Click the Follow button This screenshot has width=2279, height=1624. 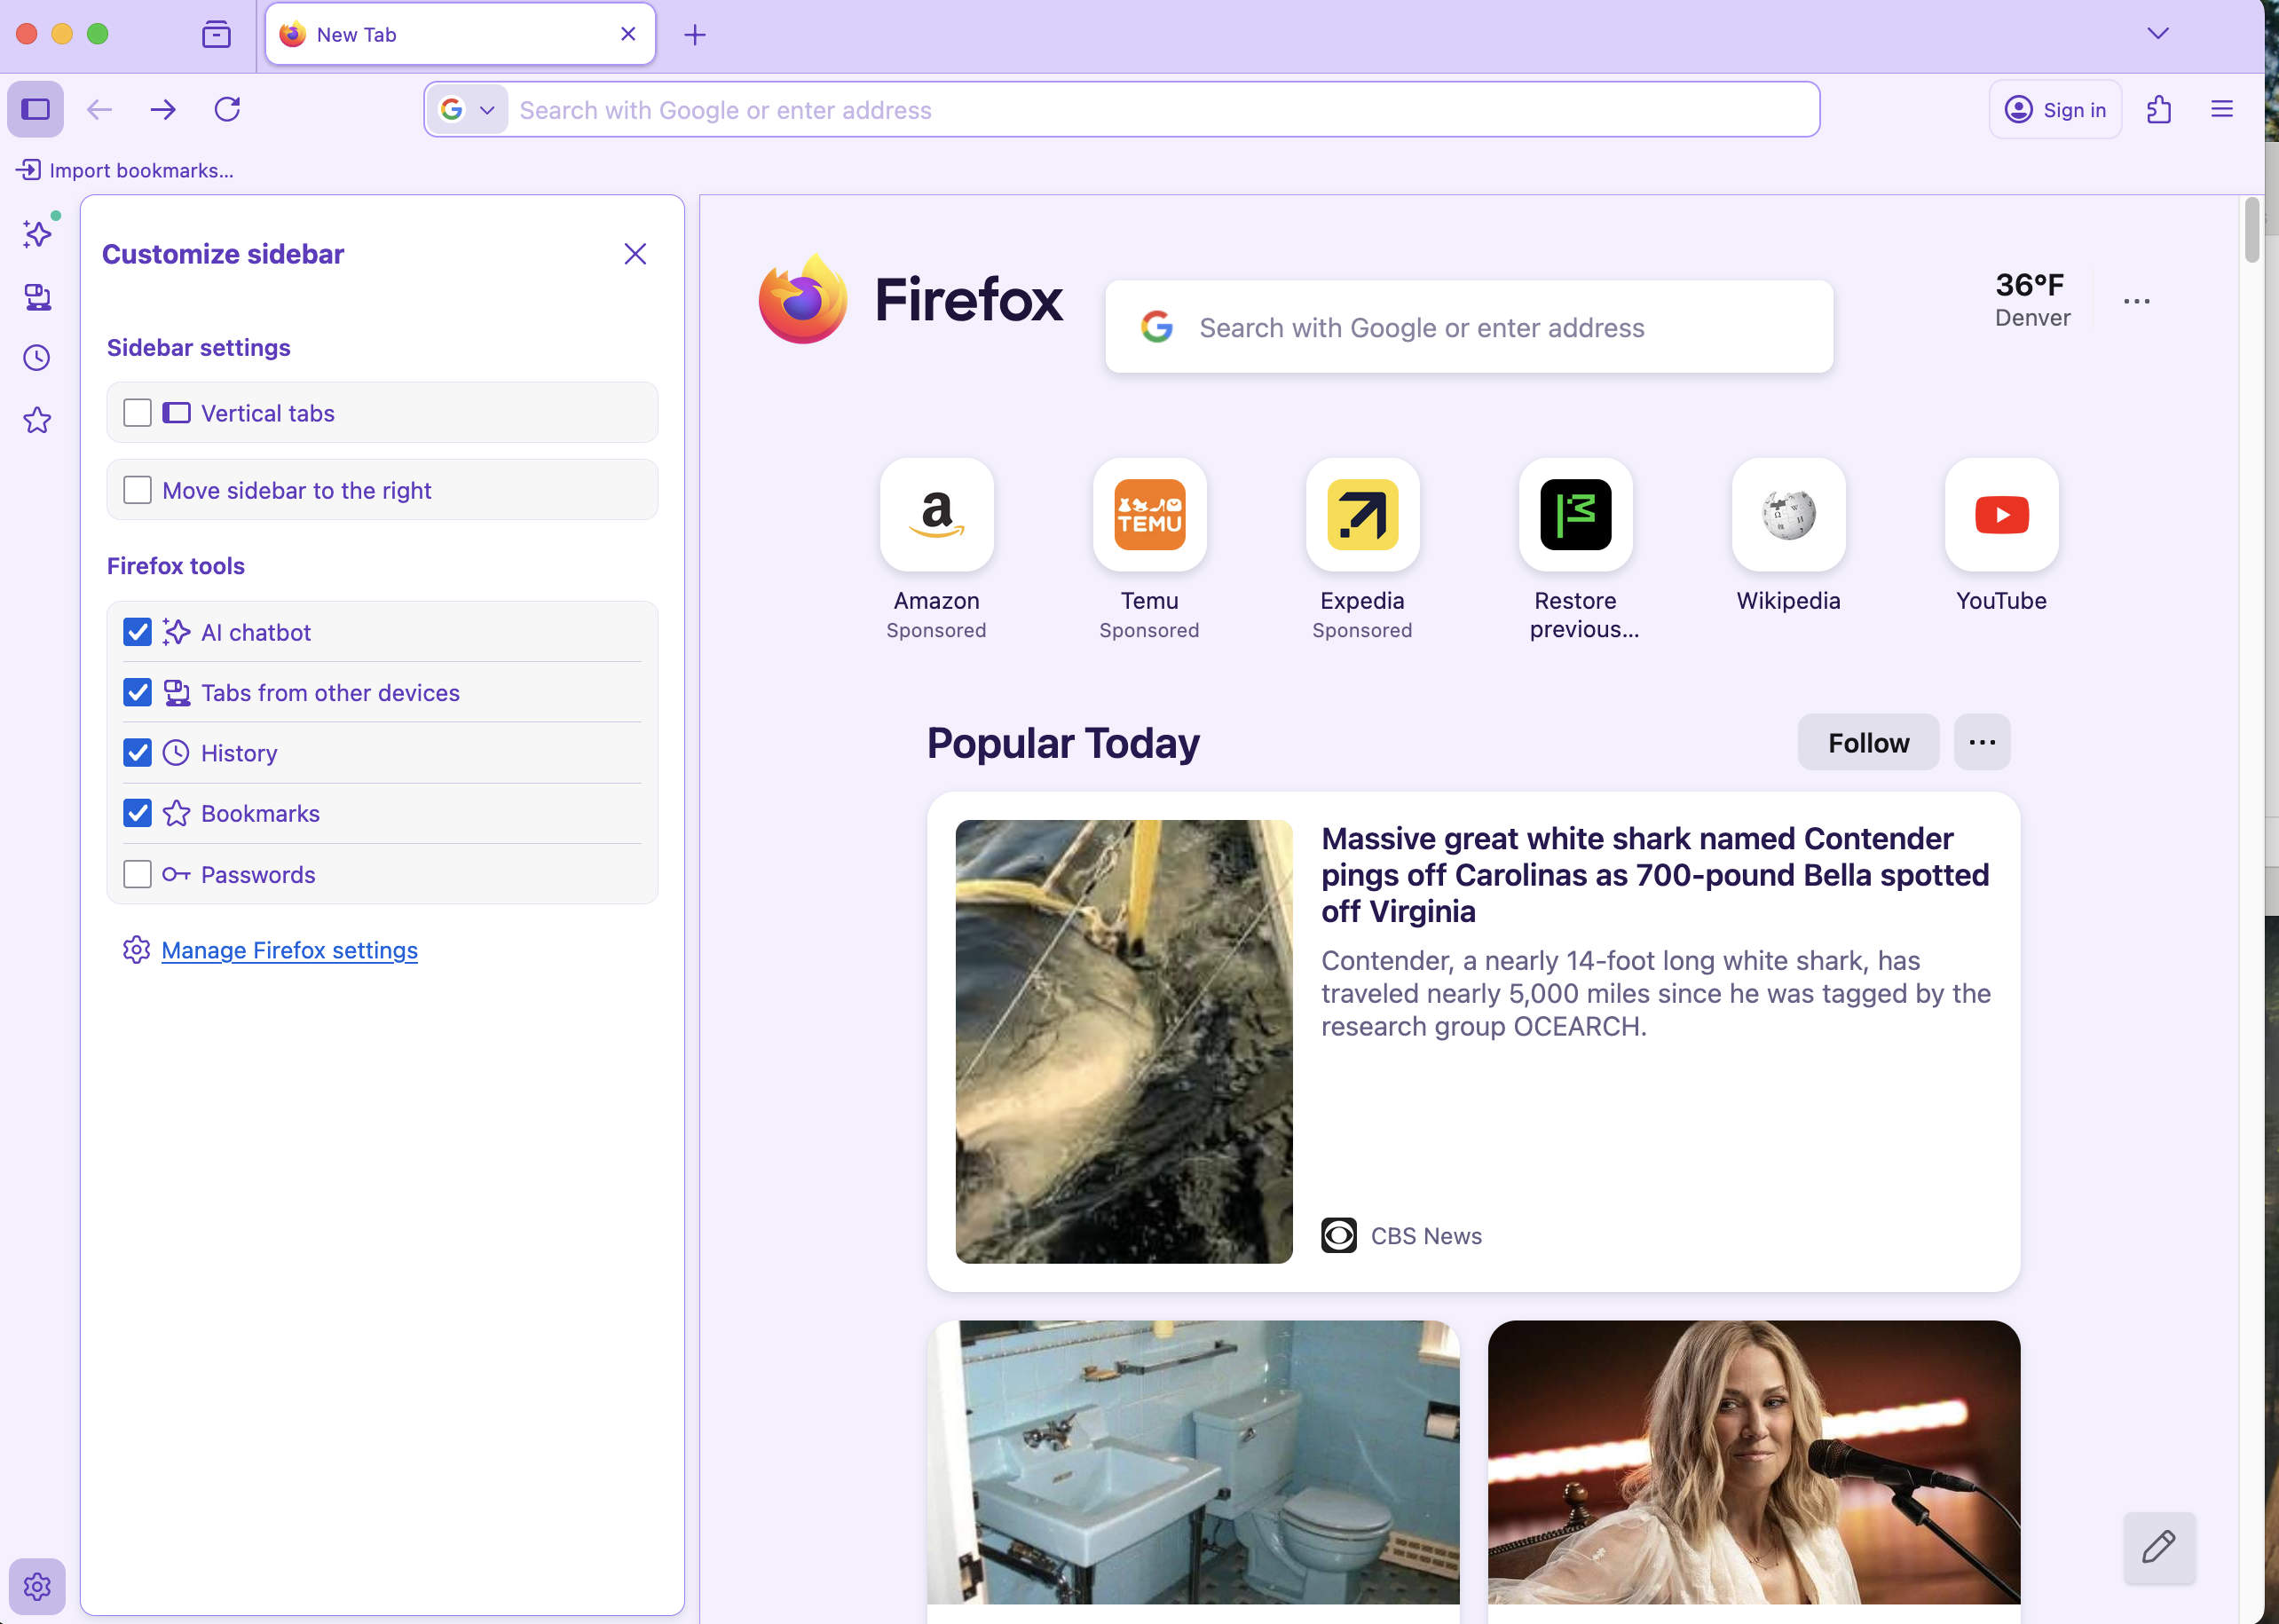1867,742
